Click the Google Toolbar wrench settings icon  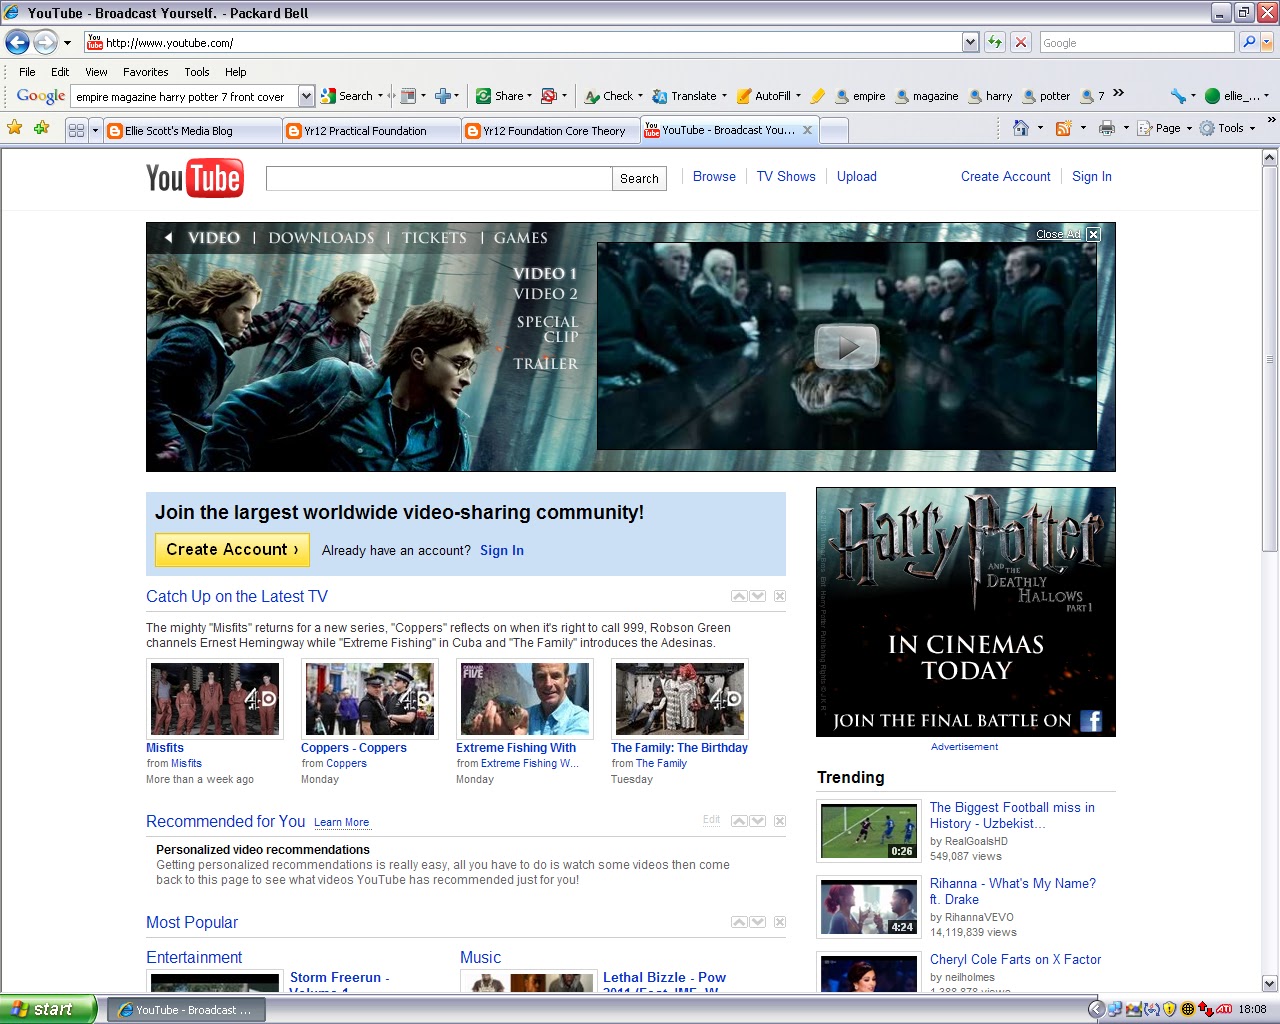click(x=1178, y=96)
